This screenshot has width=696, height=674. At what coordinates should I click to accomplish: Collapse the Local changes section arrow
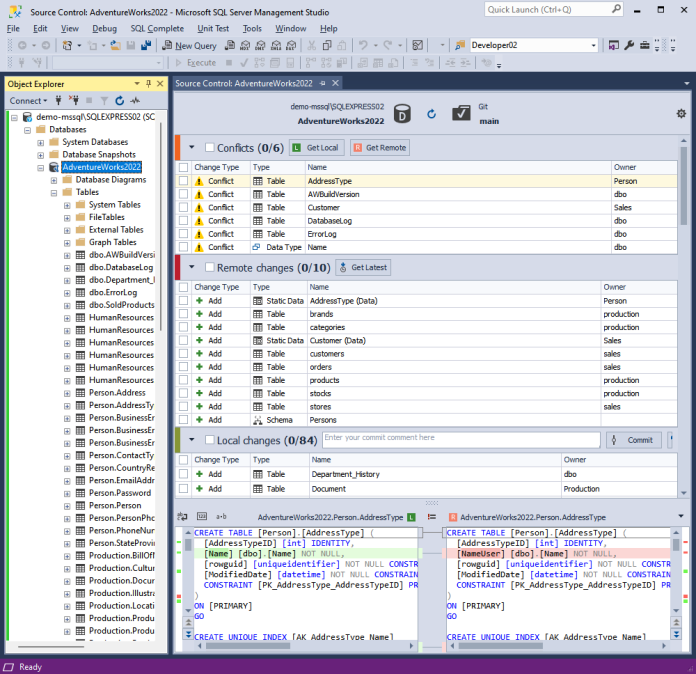[x=192, y=440]
